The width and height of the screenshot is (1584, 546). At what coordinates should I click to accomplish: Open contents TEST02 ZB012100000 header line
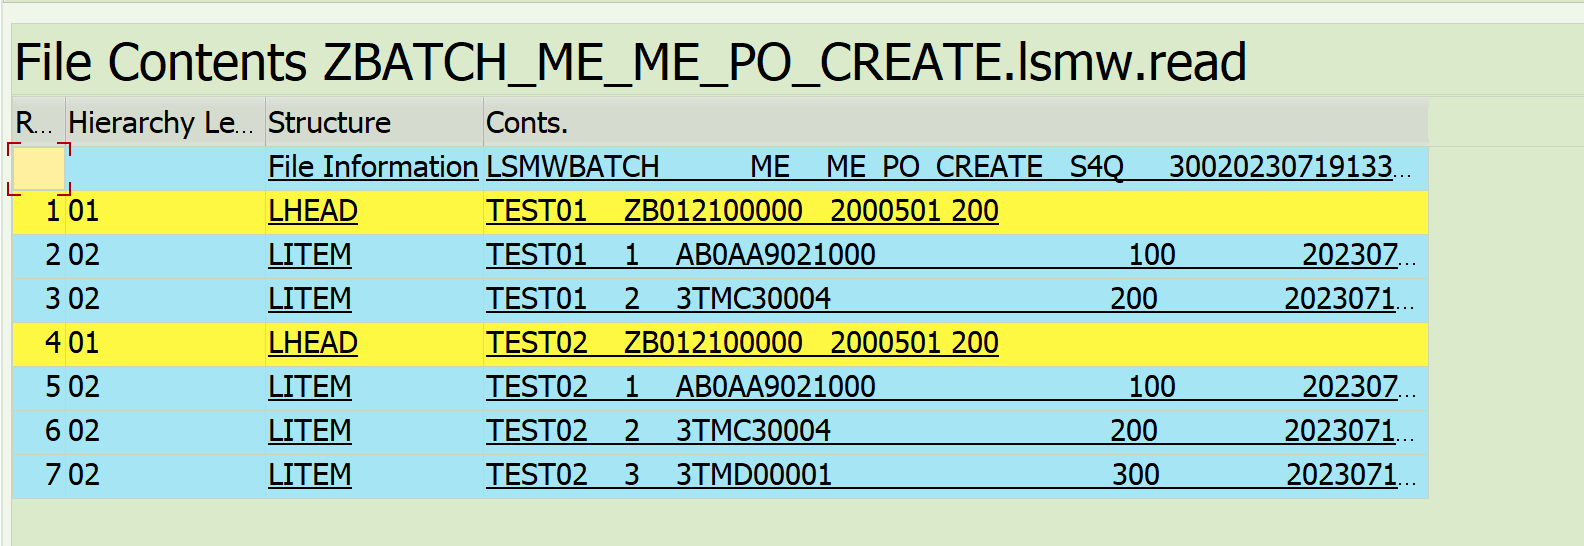[743, 343]
